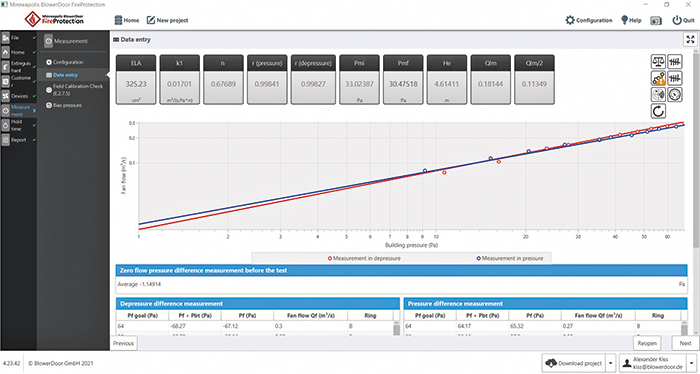Open the Customer section icon
The height and width of the screenshot is (374, 700).
click(5, 81)
